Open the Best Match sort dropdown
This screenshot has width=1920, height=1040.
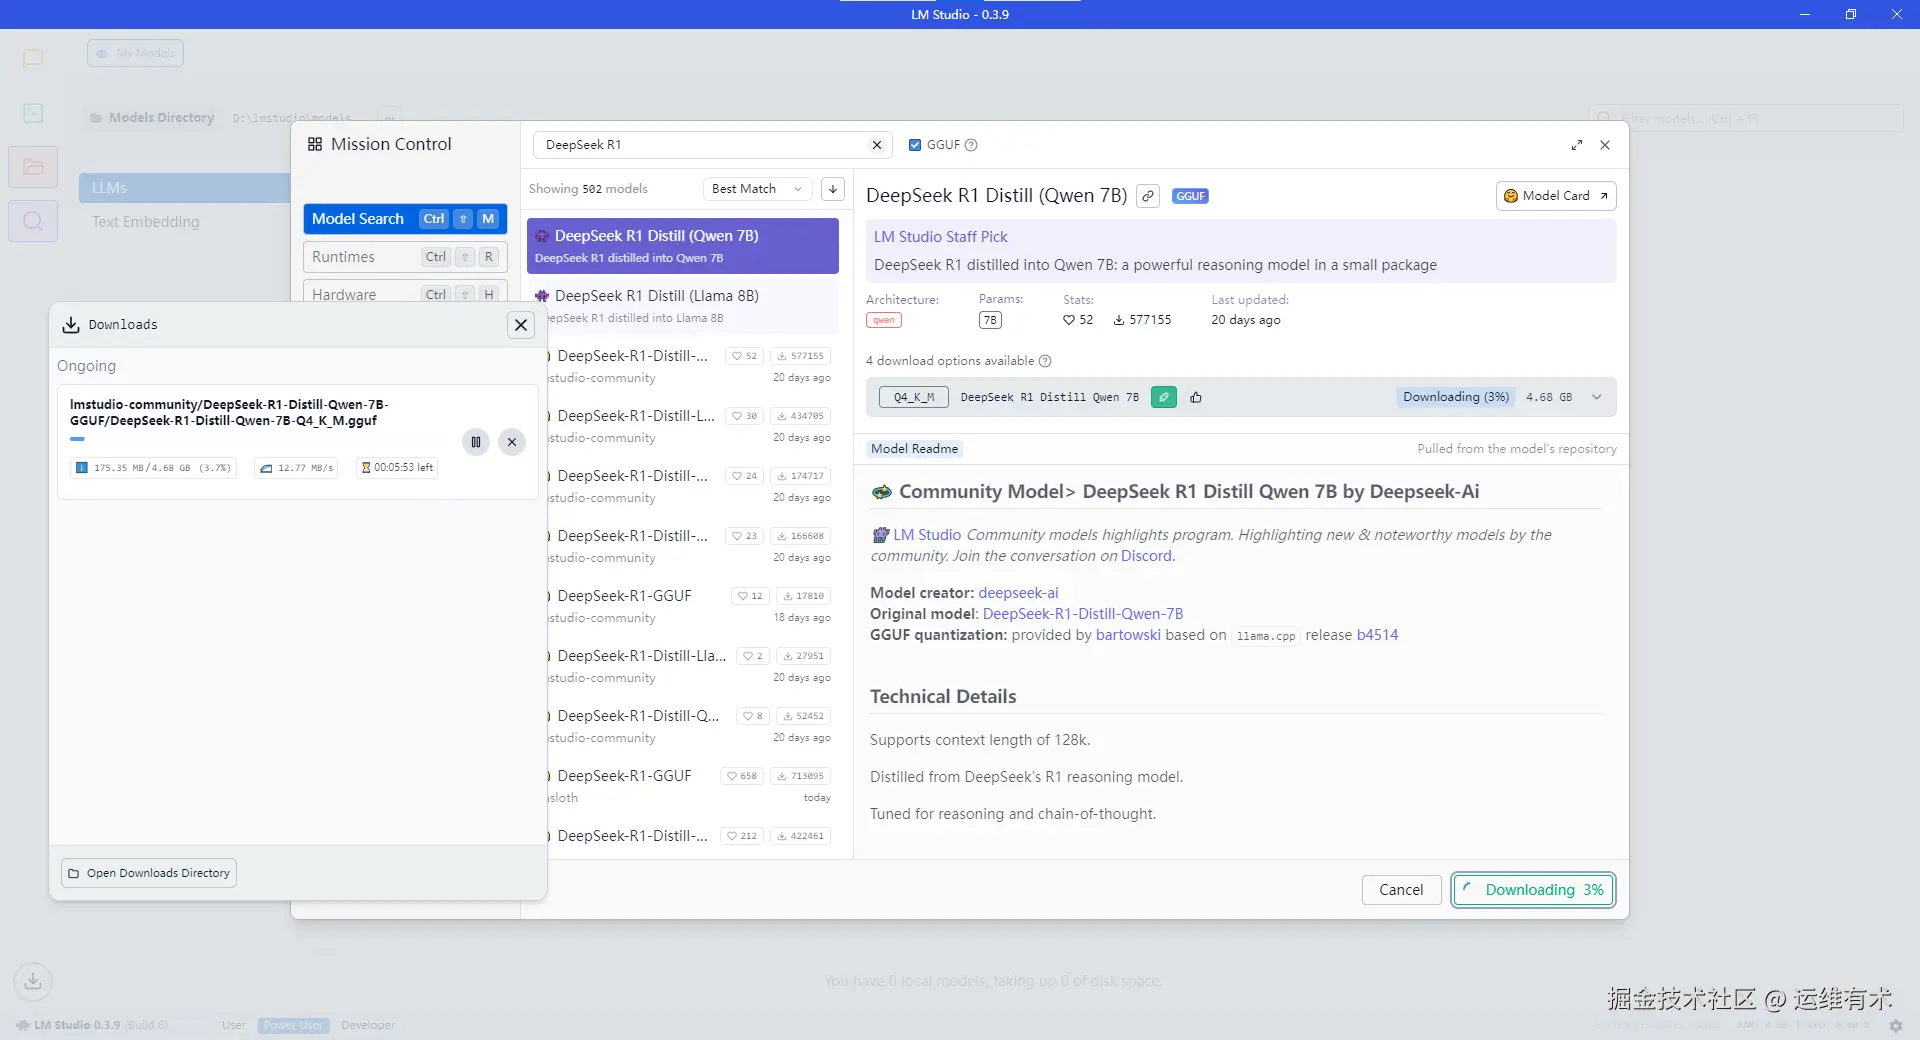pos(757,189)
